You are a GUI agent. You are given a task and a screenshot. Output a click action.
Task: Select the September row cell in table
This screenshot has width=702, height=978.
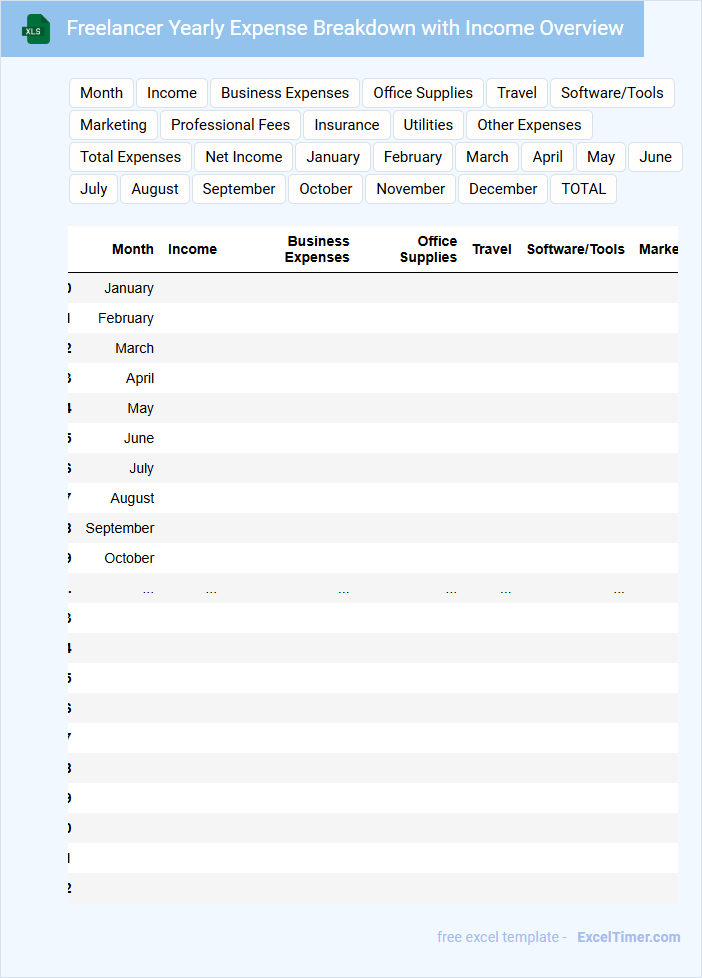point(120,528)
